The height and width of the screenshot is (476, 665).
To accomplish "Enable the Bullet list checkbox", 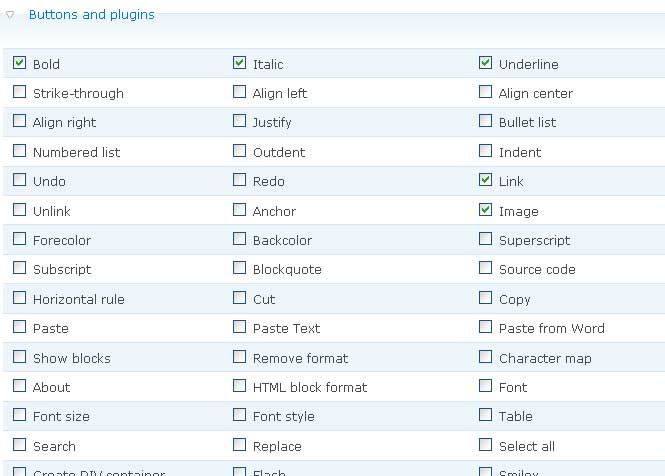I will point(486,121).
